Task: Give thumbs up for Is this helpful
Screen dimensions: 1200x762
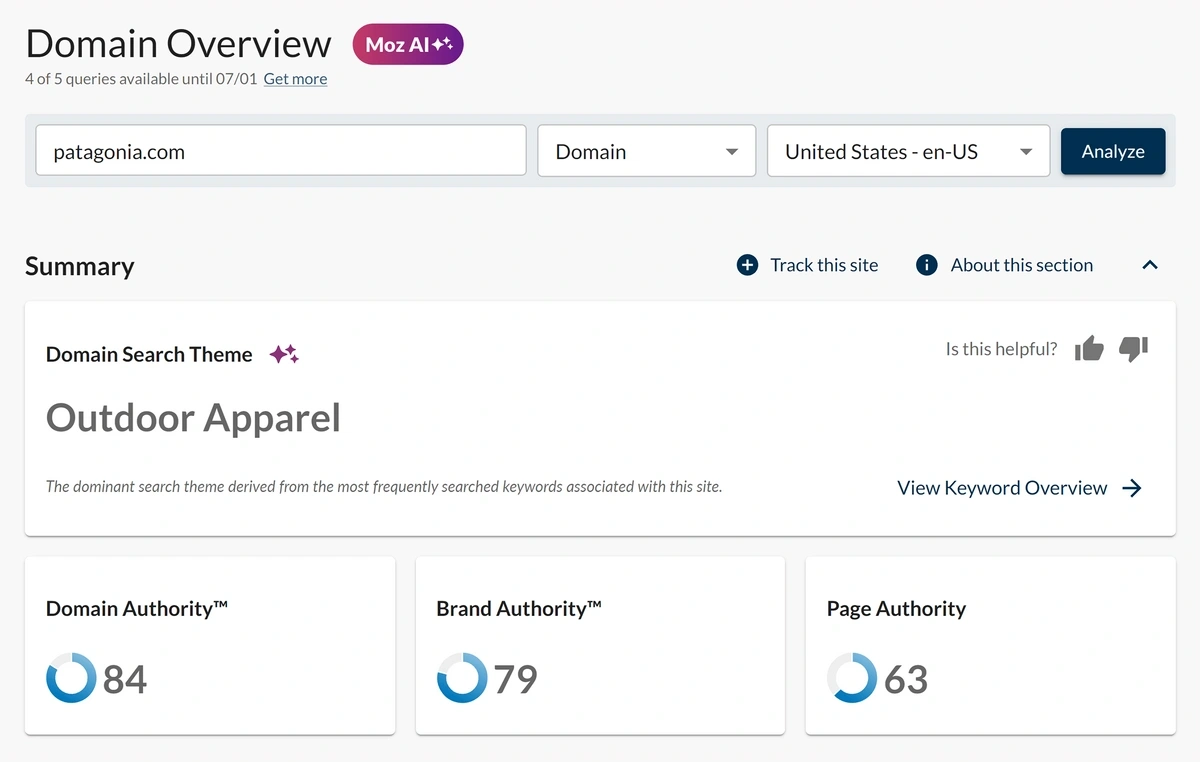Action: click(1089, 349)
